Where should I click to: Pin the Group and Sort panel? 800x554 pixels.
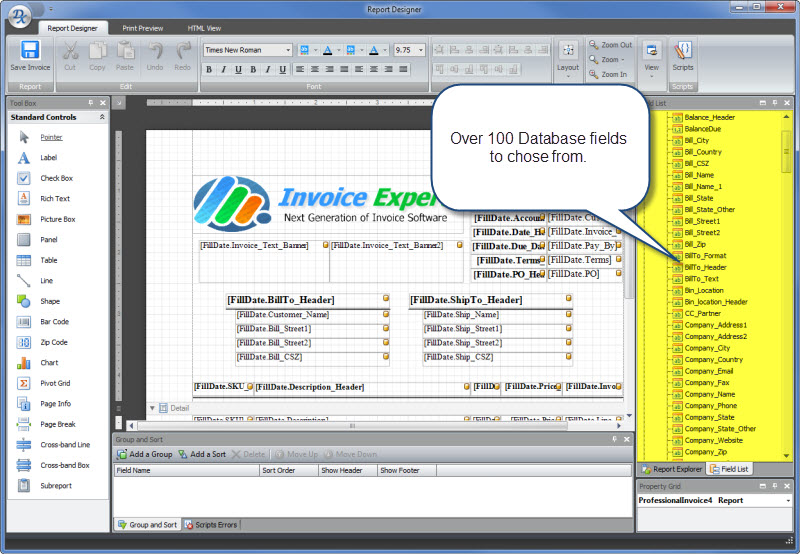[615, 439]
